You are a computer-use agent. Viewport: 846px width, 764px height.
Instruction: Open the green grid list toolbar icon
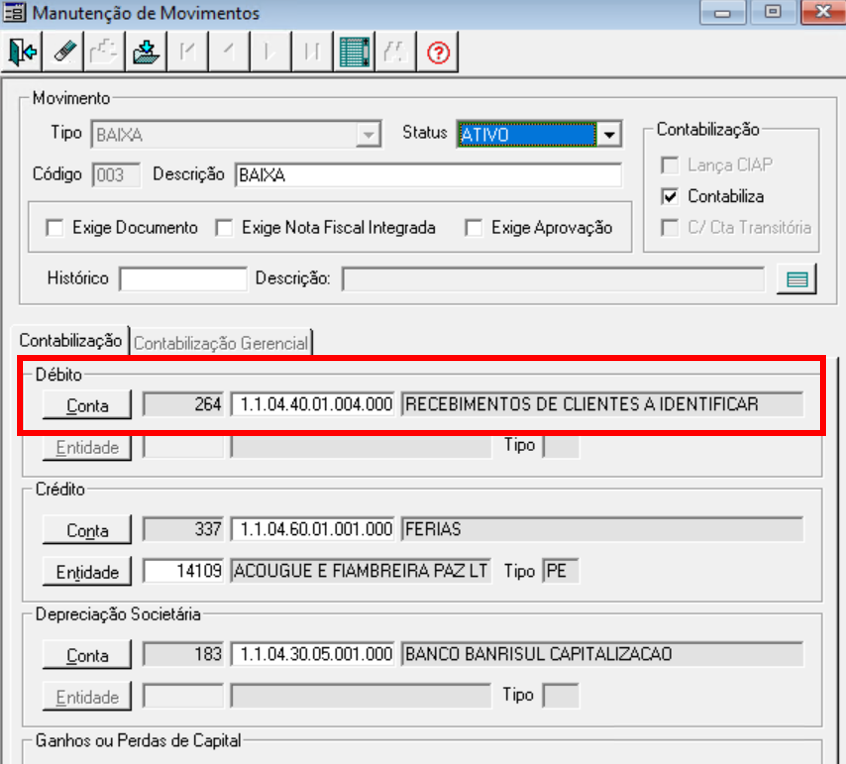coord(354,52)
